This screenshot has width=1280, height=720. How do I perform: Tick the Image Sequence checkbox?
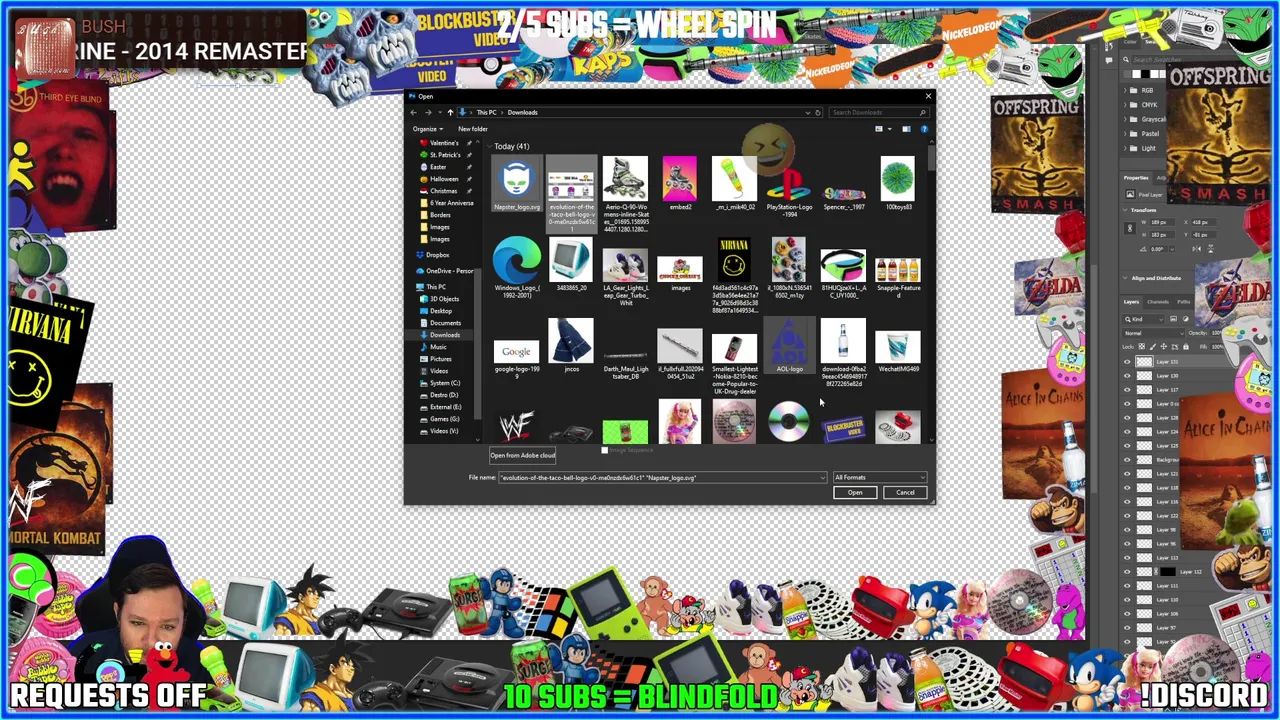604,451
